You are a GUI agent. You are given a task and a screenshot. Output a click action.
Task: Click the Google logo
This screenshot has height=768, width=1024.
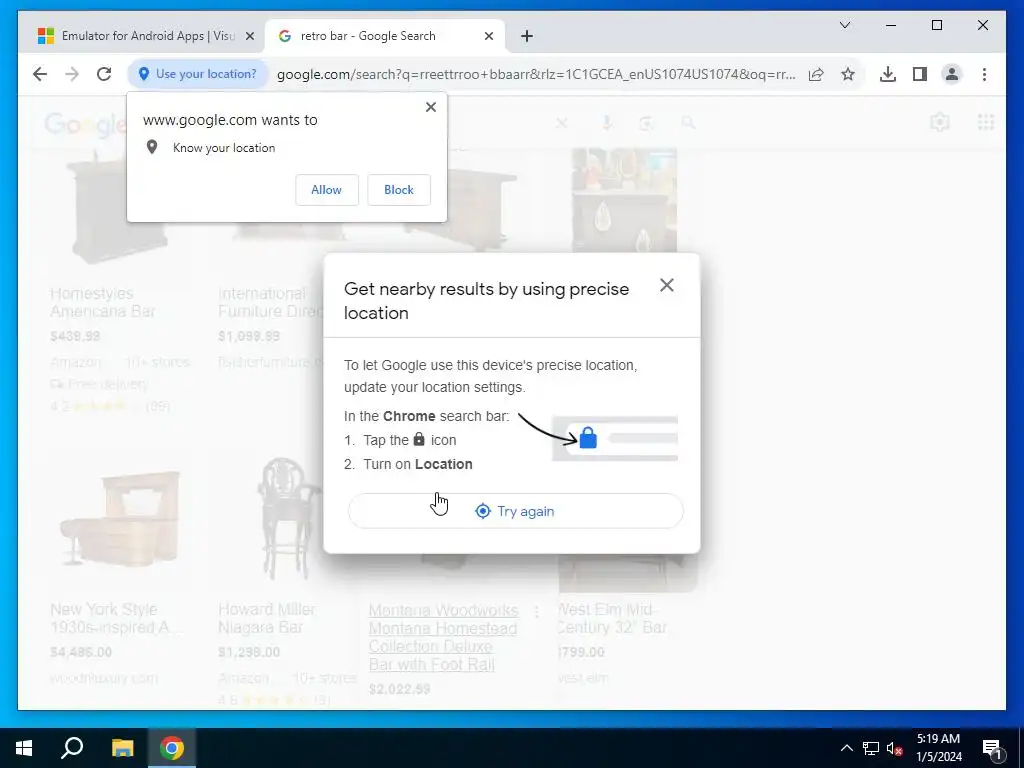[86, 123]
